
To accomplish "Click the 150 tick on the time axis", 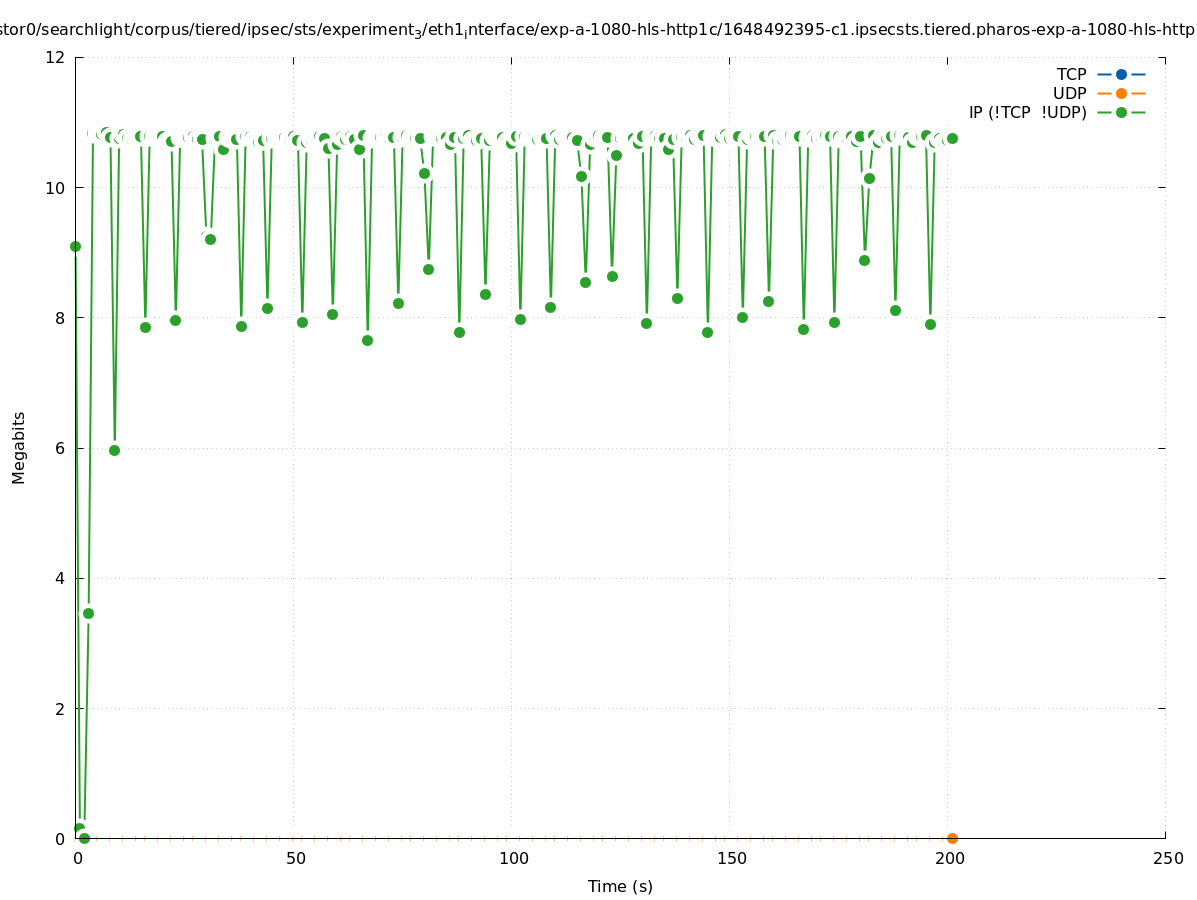I will tap(731, 858).
